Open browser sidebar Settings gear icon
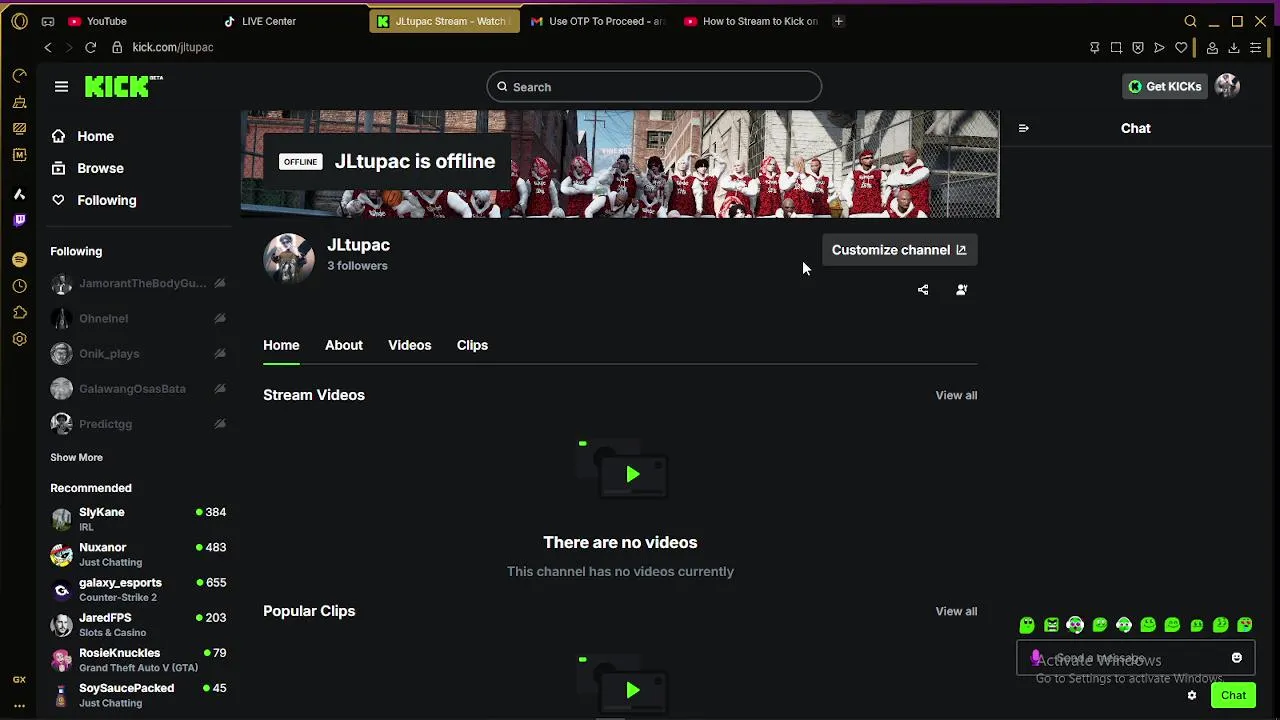 [x=19, y=340]
